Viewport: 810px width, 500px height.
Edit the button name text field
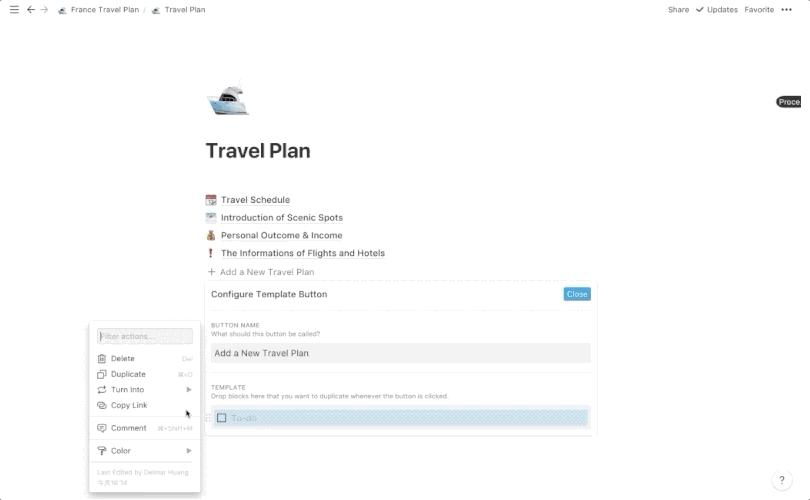(x=400, y=353)
